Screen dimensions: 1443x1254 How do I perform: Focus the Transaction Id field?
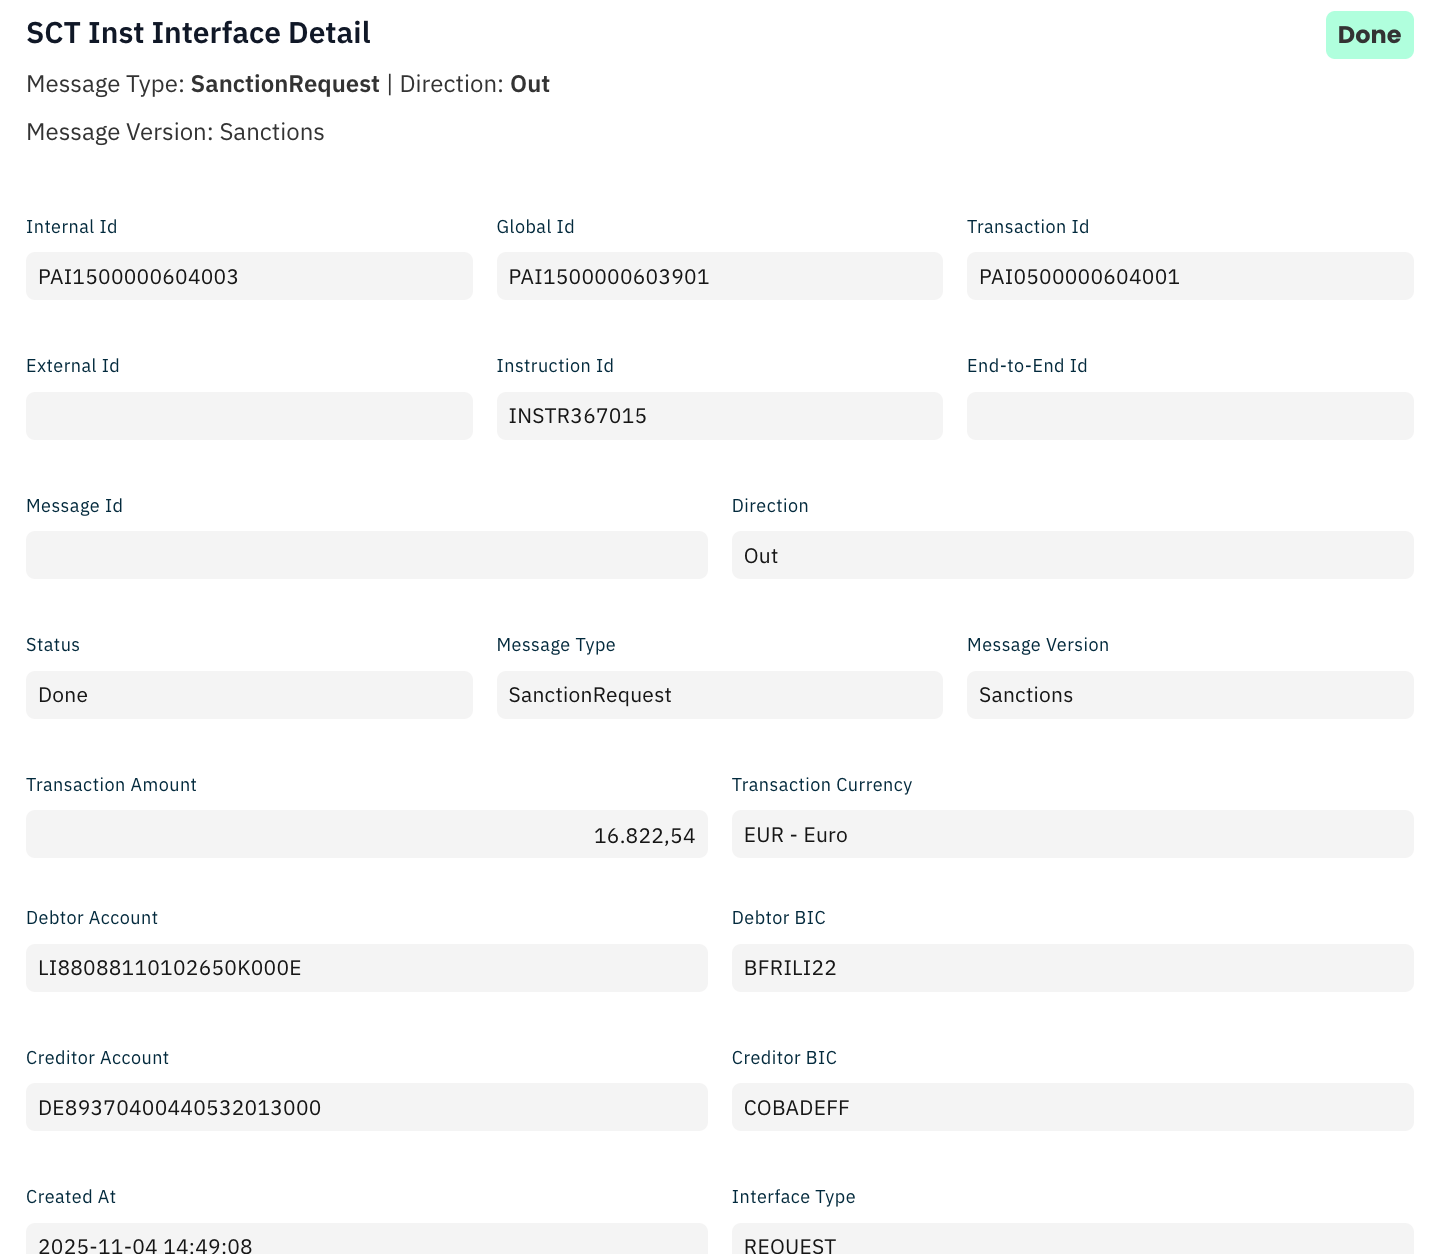pos(1189,276)
